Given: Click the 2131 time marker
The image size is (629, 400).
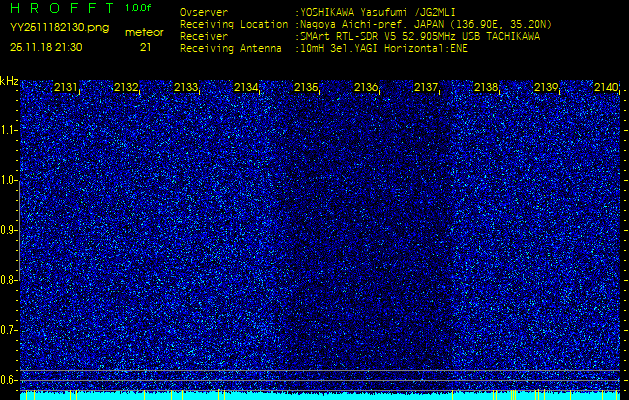Looking at the screenshot, I should point(66,87).
